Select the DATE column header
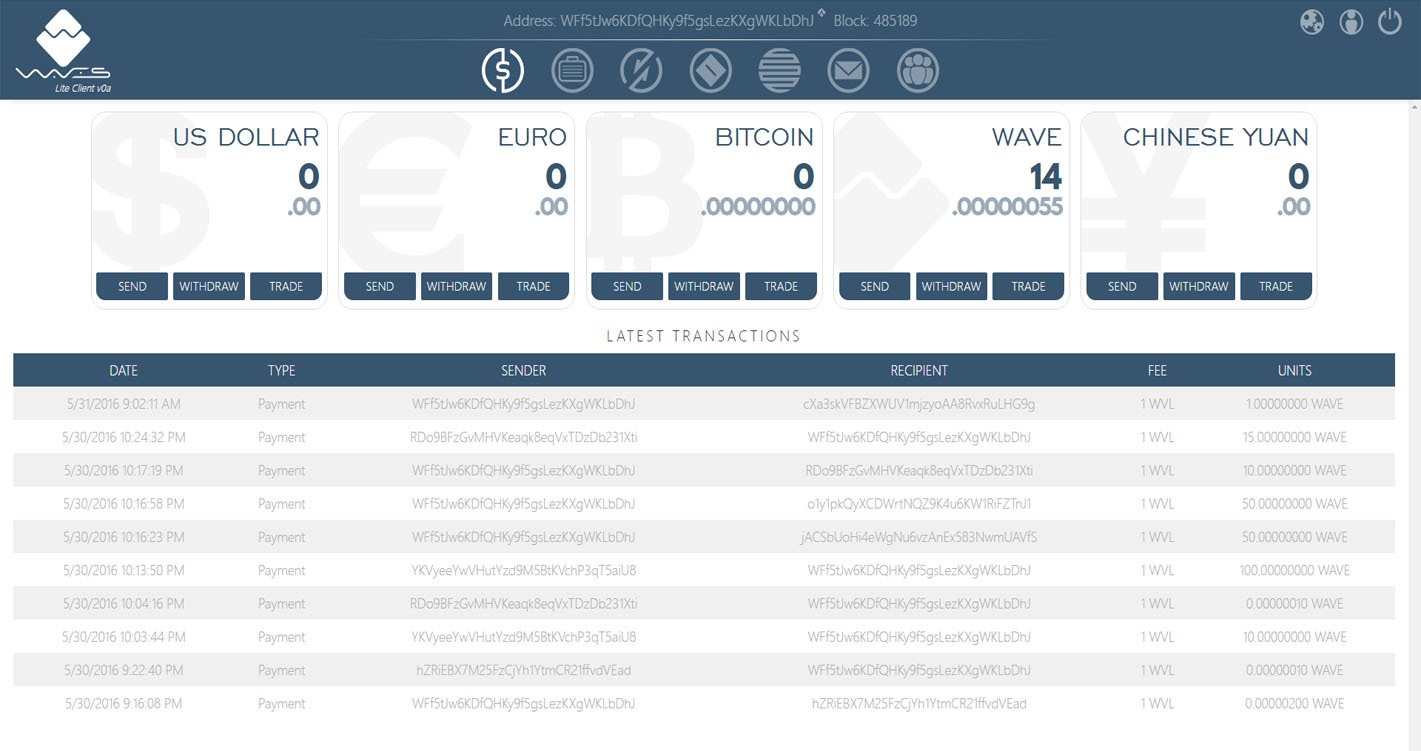The width and height of the screenshot is (1421, 751). coord(123,370)
